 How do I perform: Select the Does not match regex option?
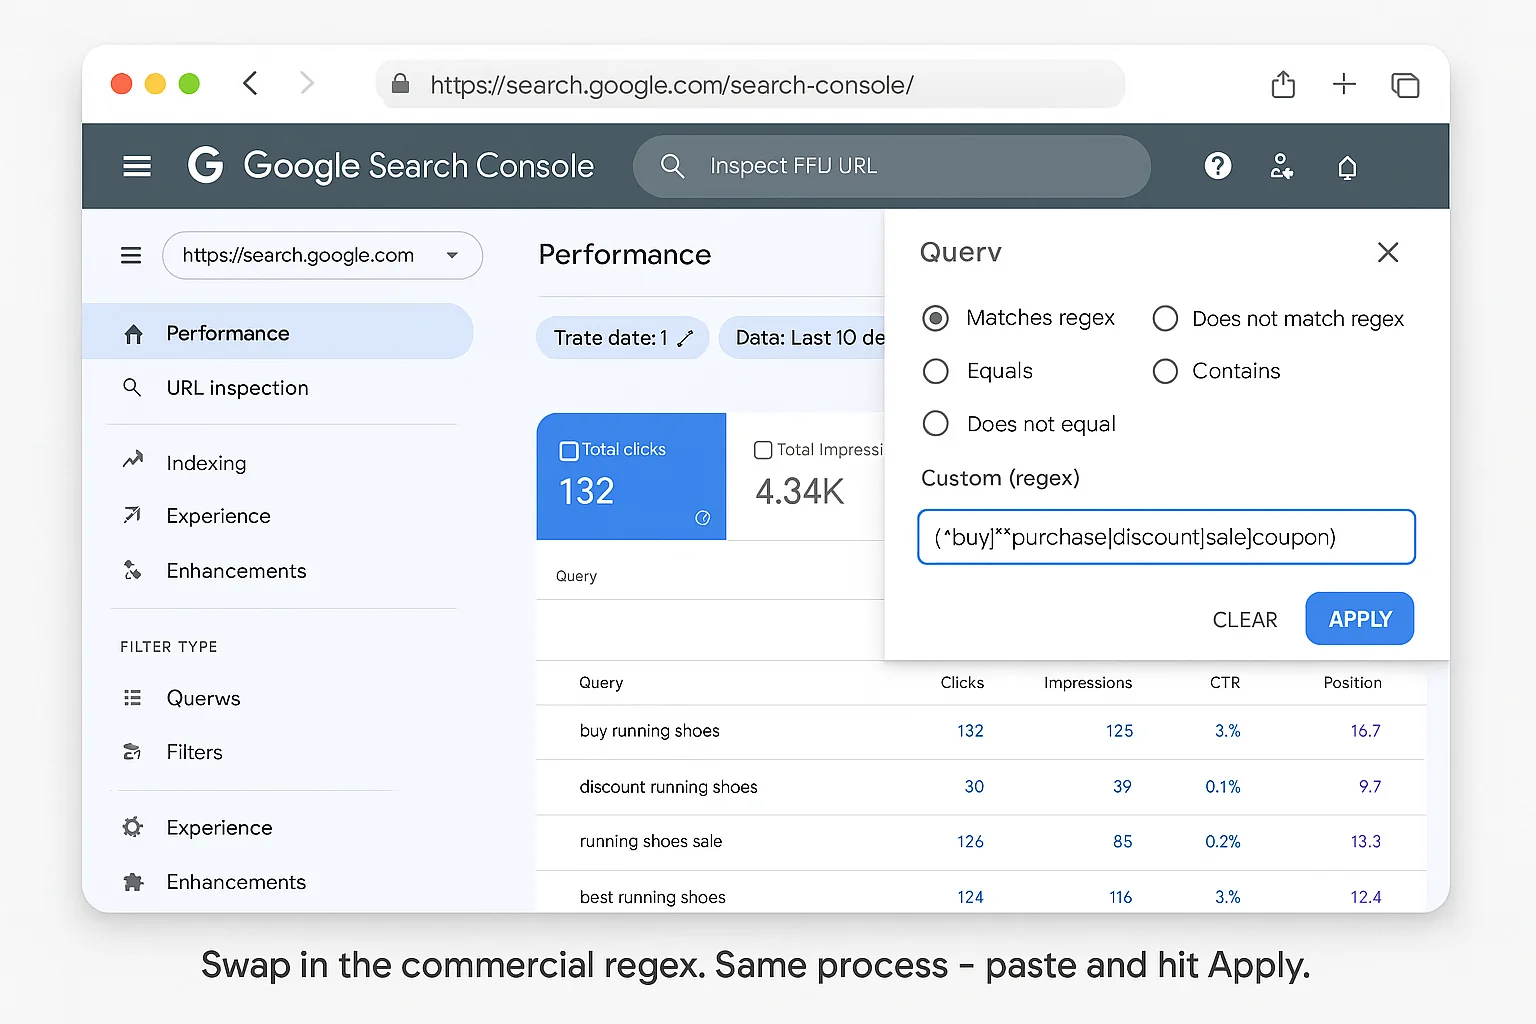click(x=1165, y=318)
